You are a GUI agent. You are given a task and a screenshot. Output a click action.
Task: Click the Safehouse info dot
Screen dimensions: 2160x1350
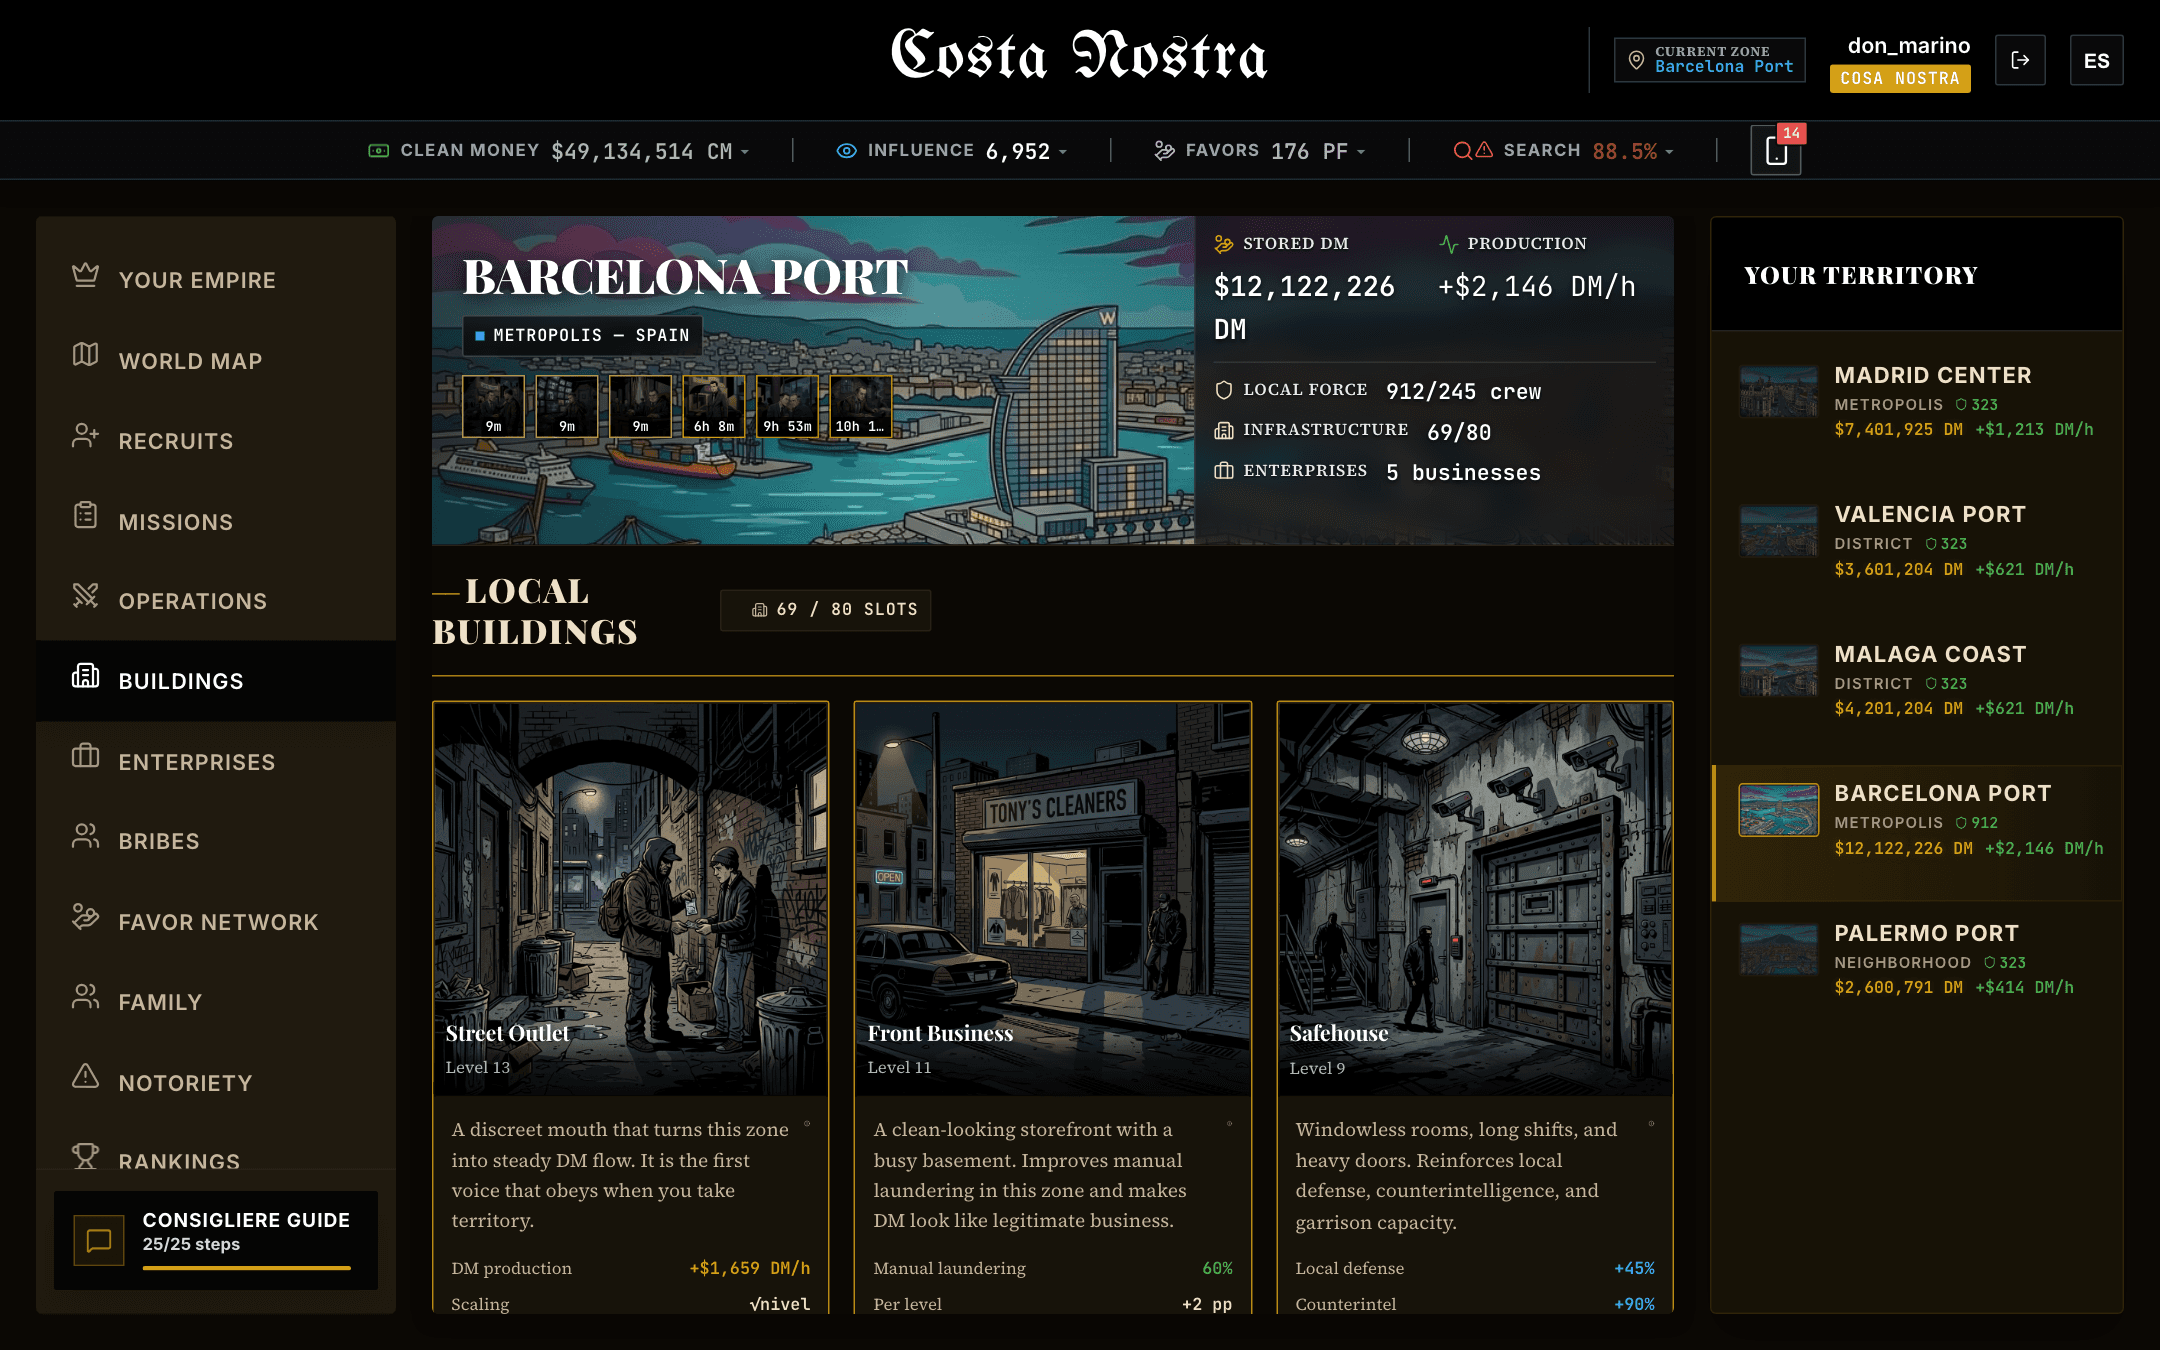[x=1651, y=1124]
